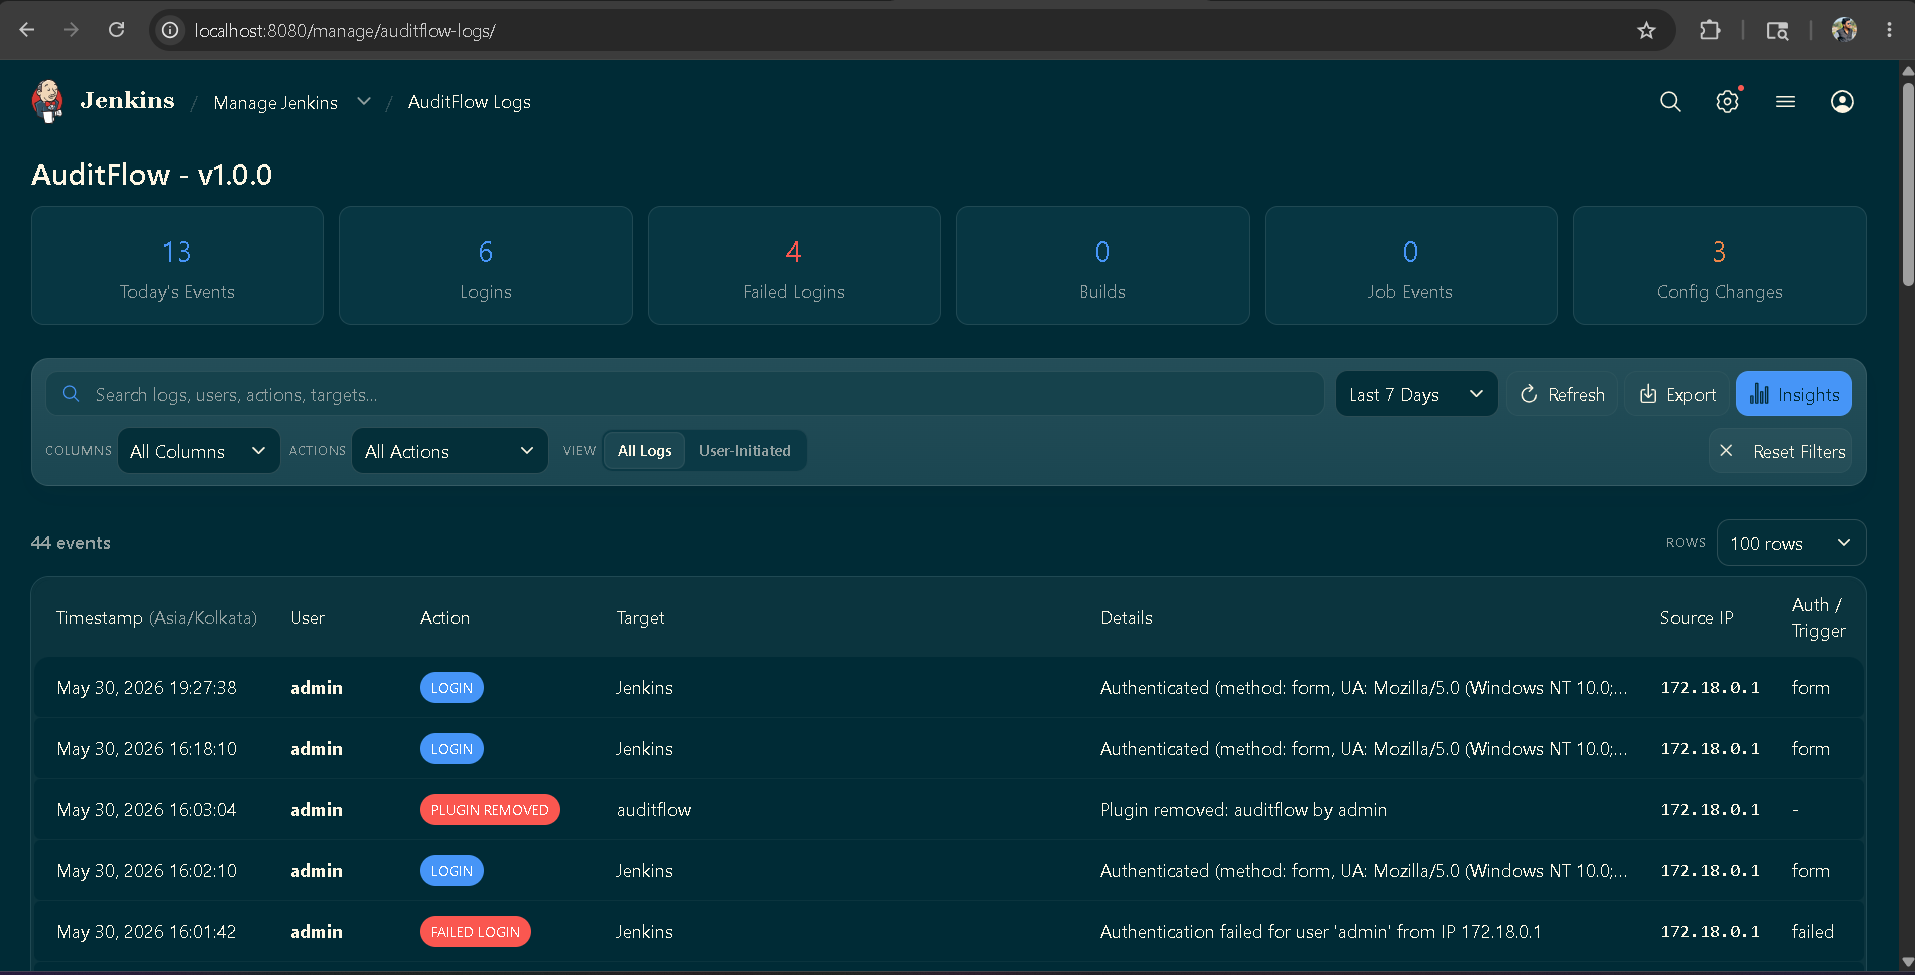Click the Jenkins butler logo
This screenshot has width=1915, height=975.
(47, 101)
